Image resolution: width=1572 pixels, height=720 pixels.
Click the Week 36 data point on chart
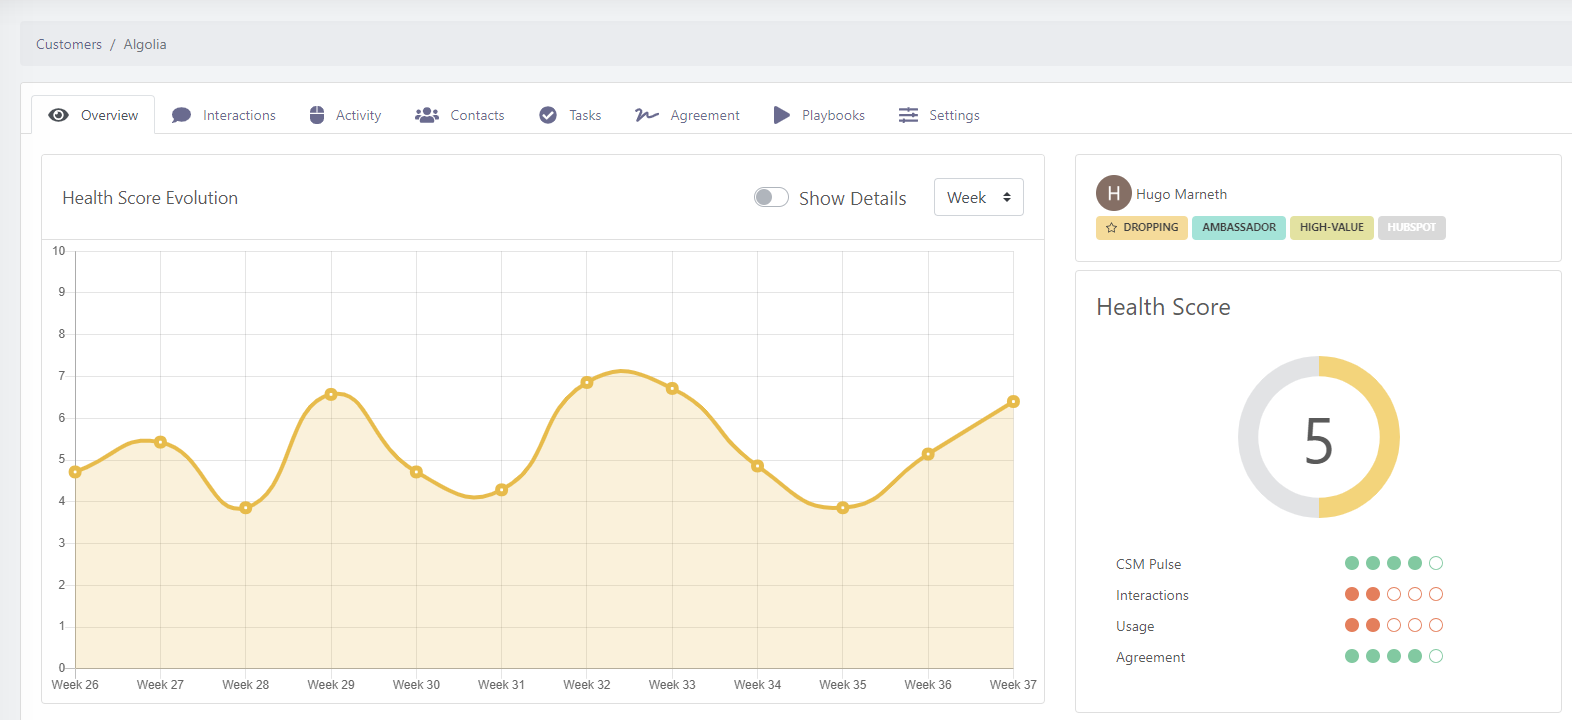point(928,454)
